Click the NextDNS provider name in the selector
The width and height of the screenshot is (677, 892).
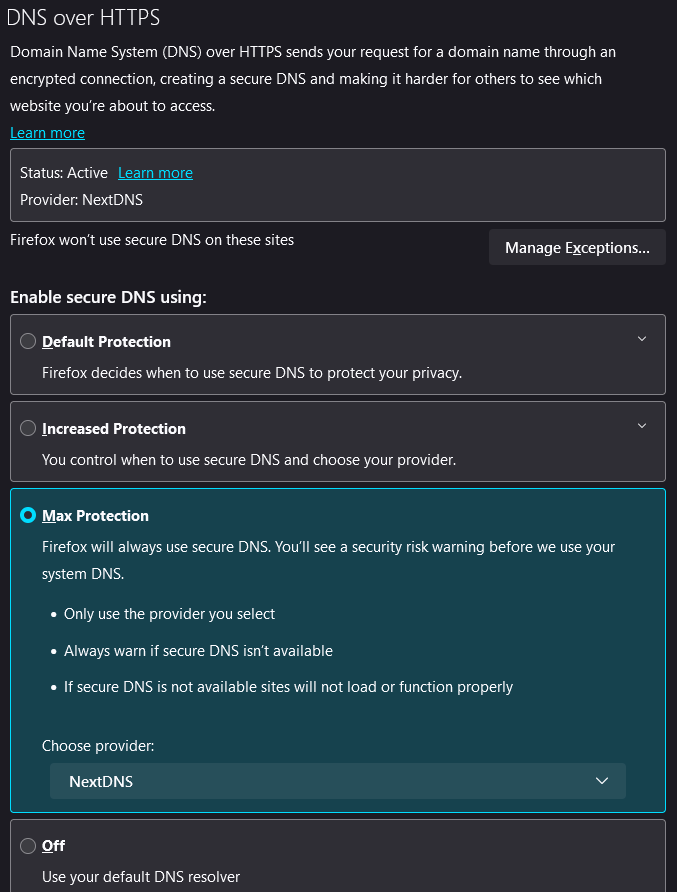pyautogui.click(x=101, y=781)
